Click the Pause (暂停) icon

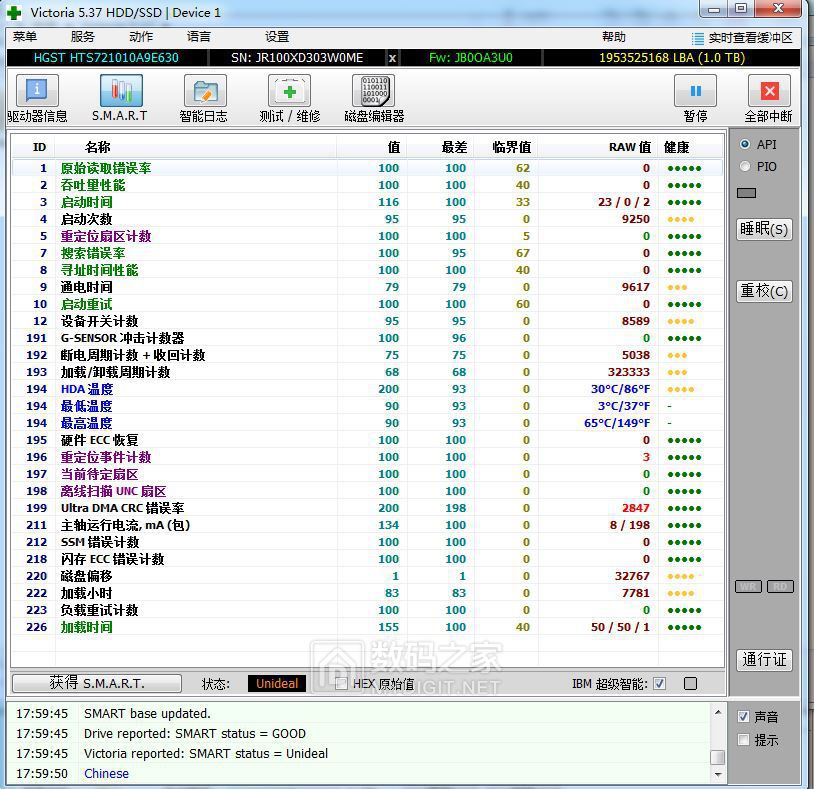(x=695, y=90)
